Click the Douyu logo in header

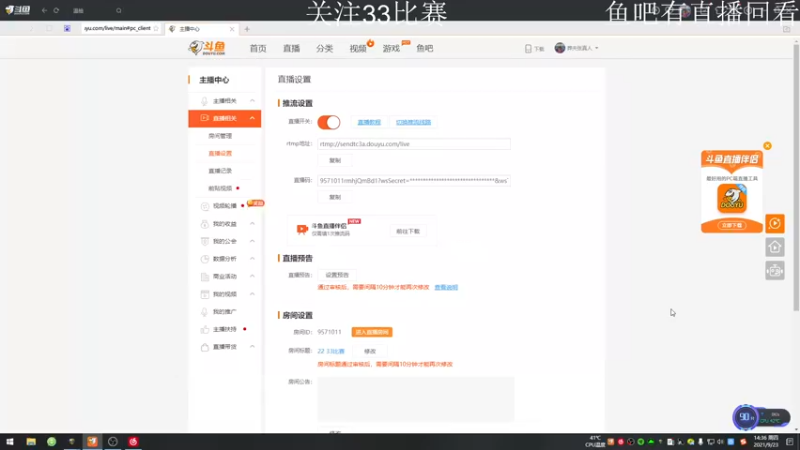pyautogui.click(x=207, y=48)
